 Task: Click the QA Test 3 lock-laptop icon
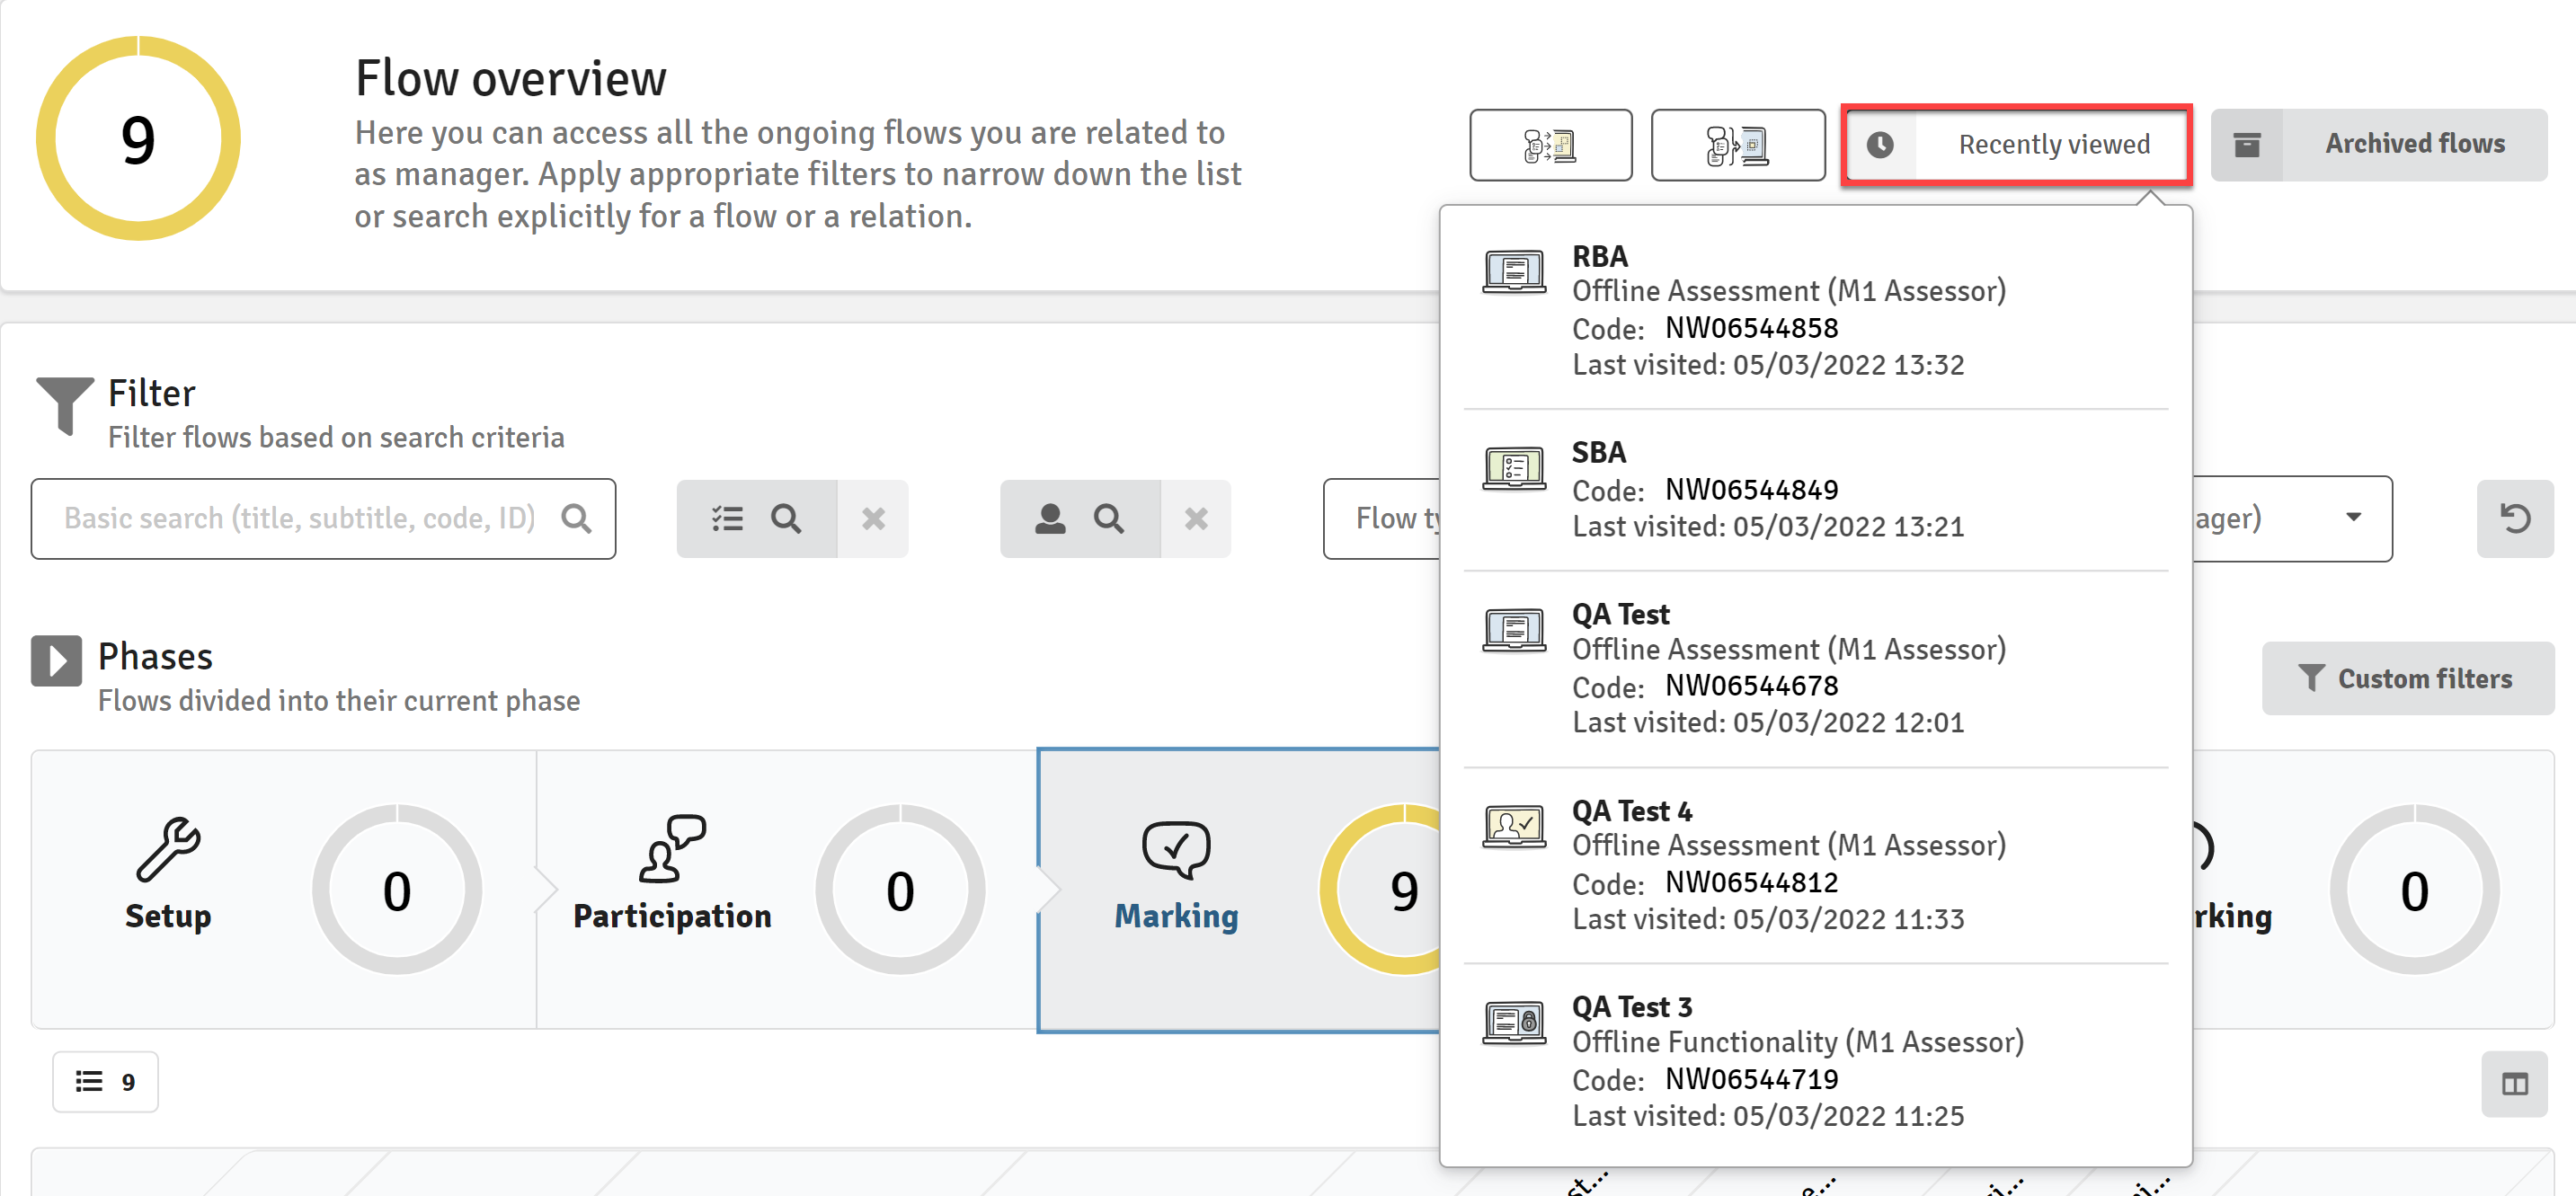[x=1514, y=1023]
